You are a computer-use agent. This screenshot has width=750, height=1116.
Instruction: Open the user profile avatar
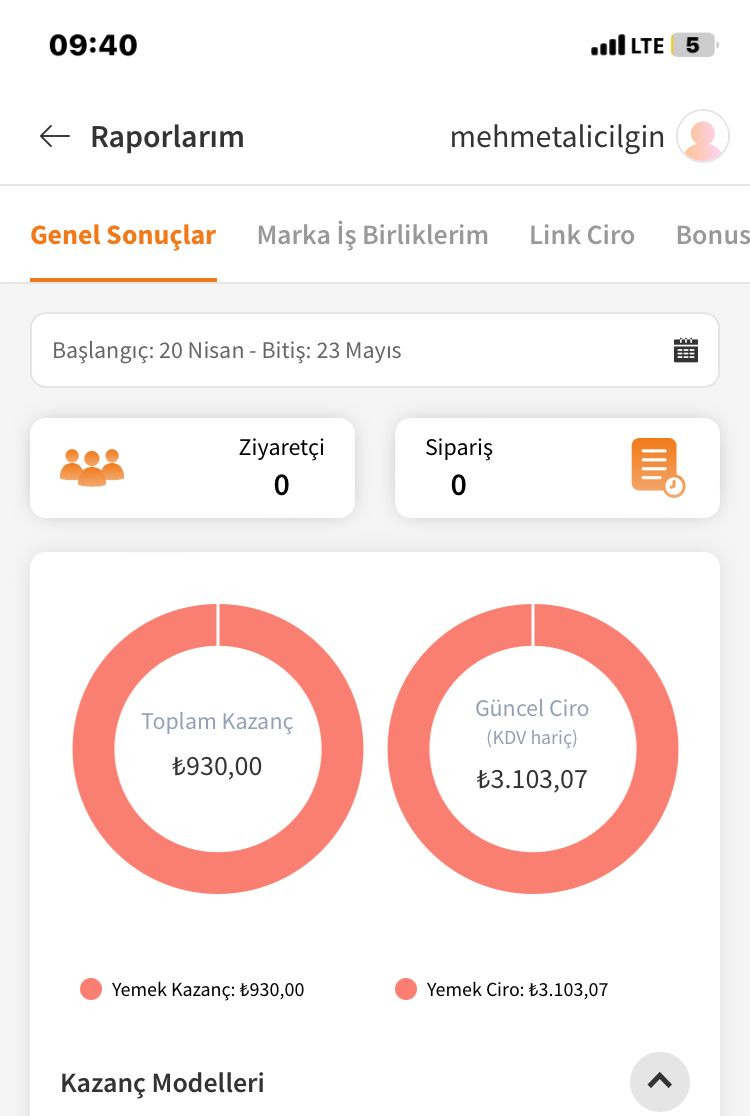(702, 136)
